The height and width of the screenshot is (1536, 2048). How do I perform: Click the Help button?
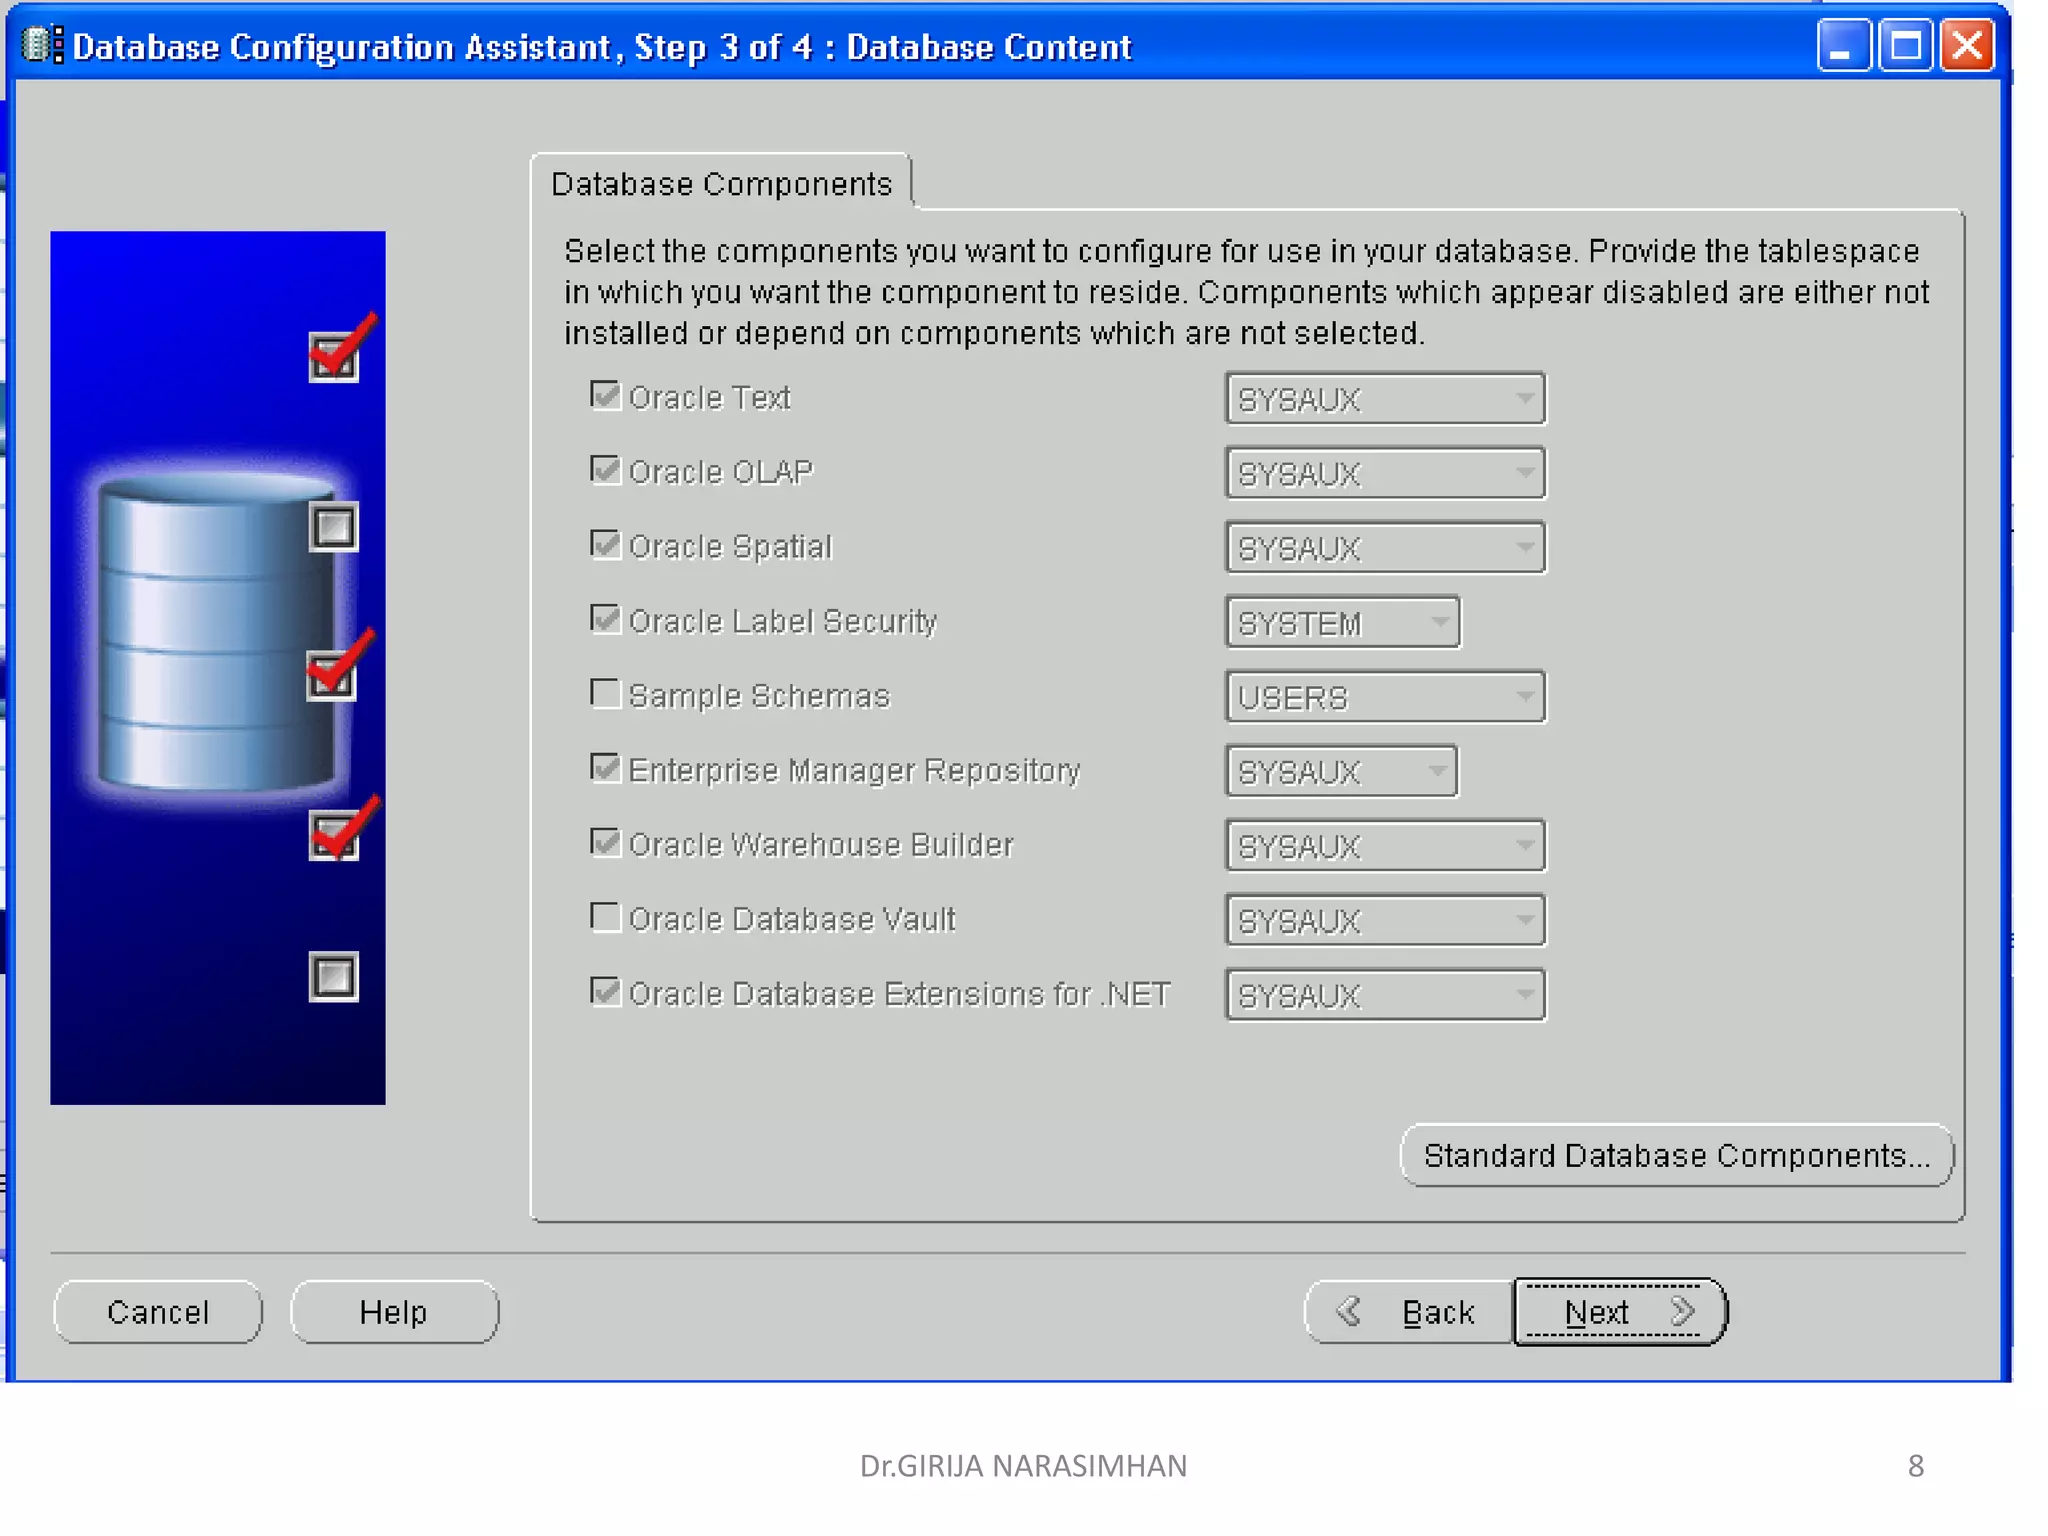pyautogui.click(x=394, y=1312)
